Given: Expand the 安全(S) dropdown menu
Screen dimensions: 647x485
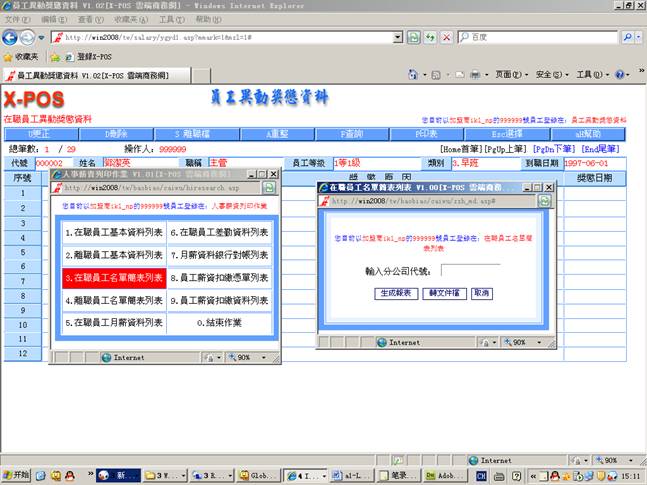Looking at the screenshot, I should pyautogui.click(x=551, y=75).
